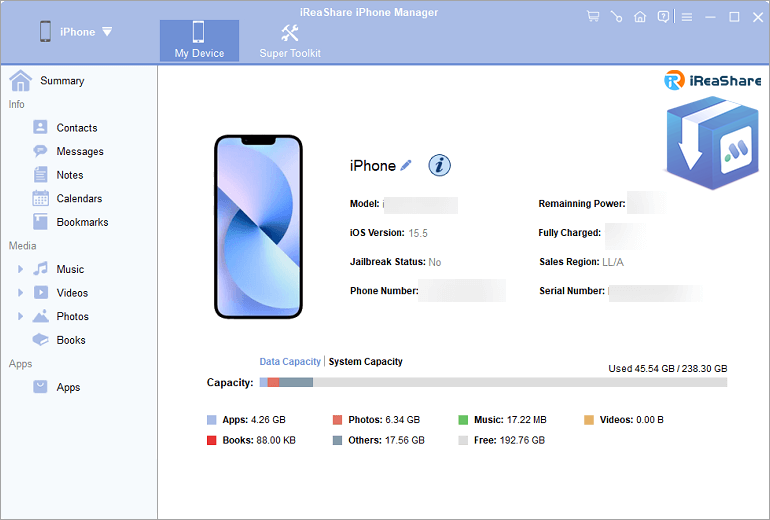
Task: Click the key register icon
Action: click(x=616, y=17)
